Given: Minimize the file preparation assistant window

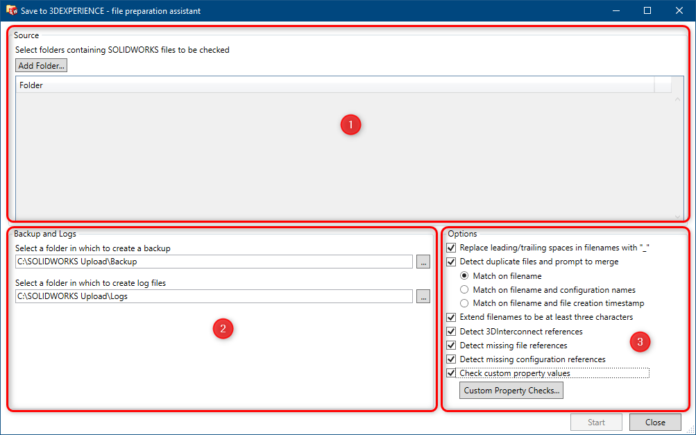Looking at the screenshot, I should tap(616, 11).
